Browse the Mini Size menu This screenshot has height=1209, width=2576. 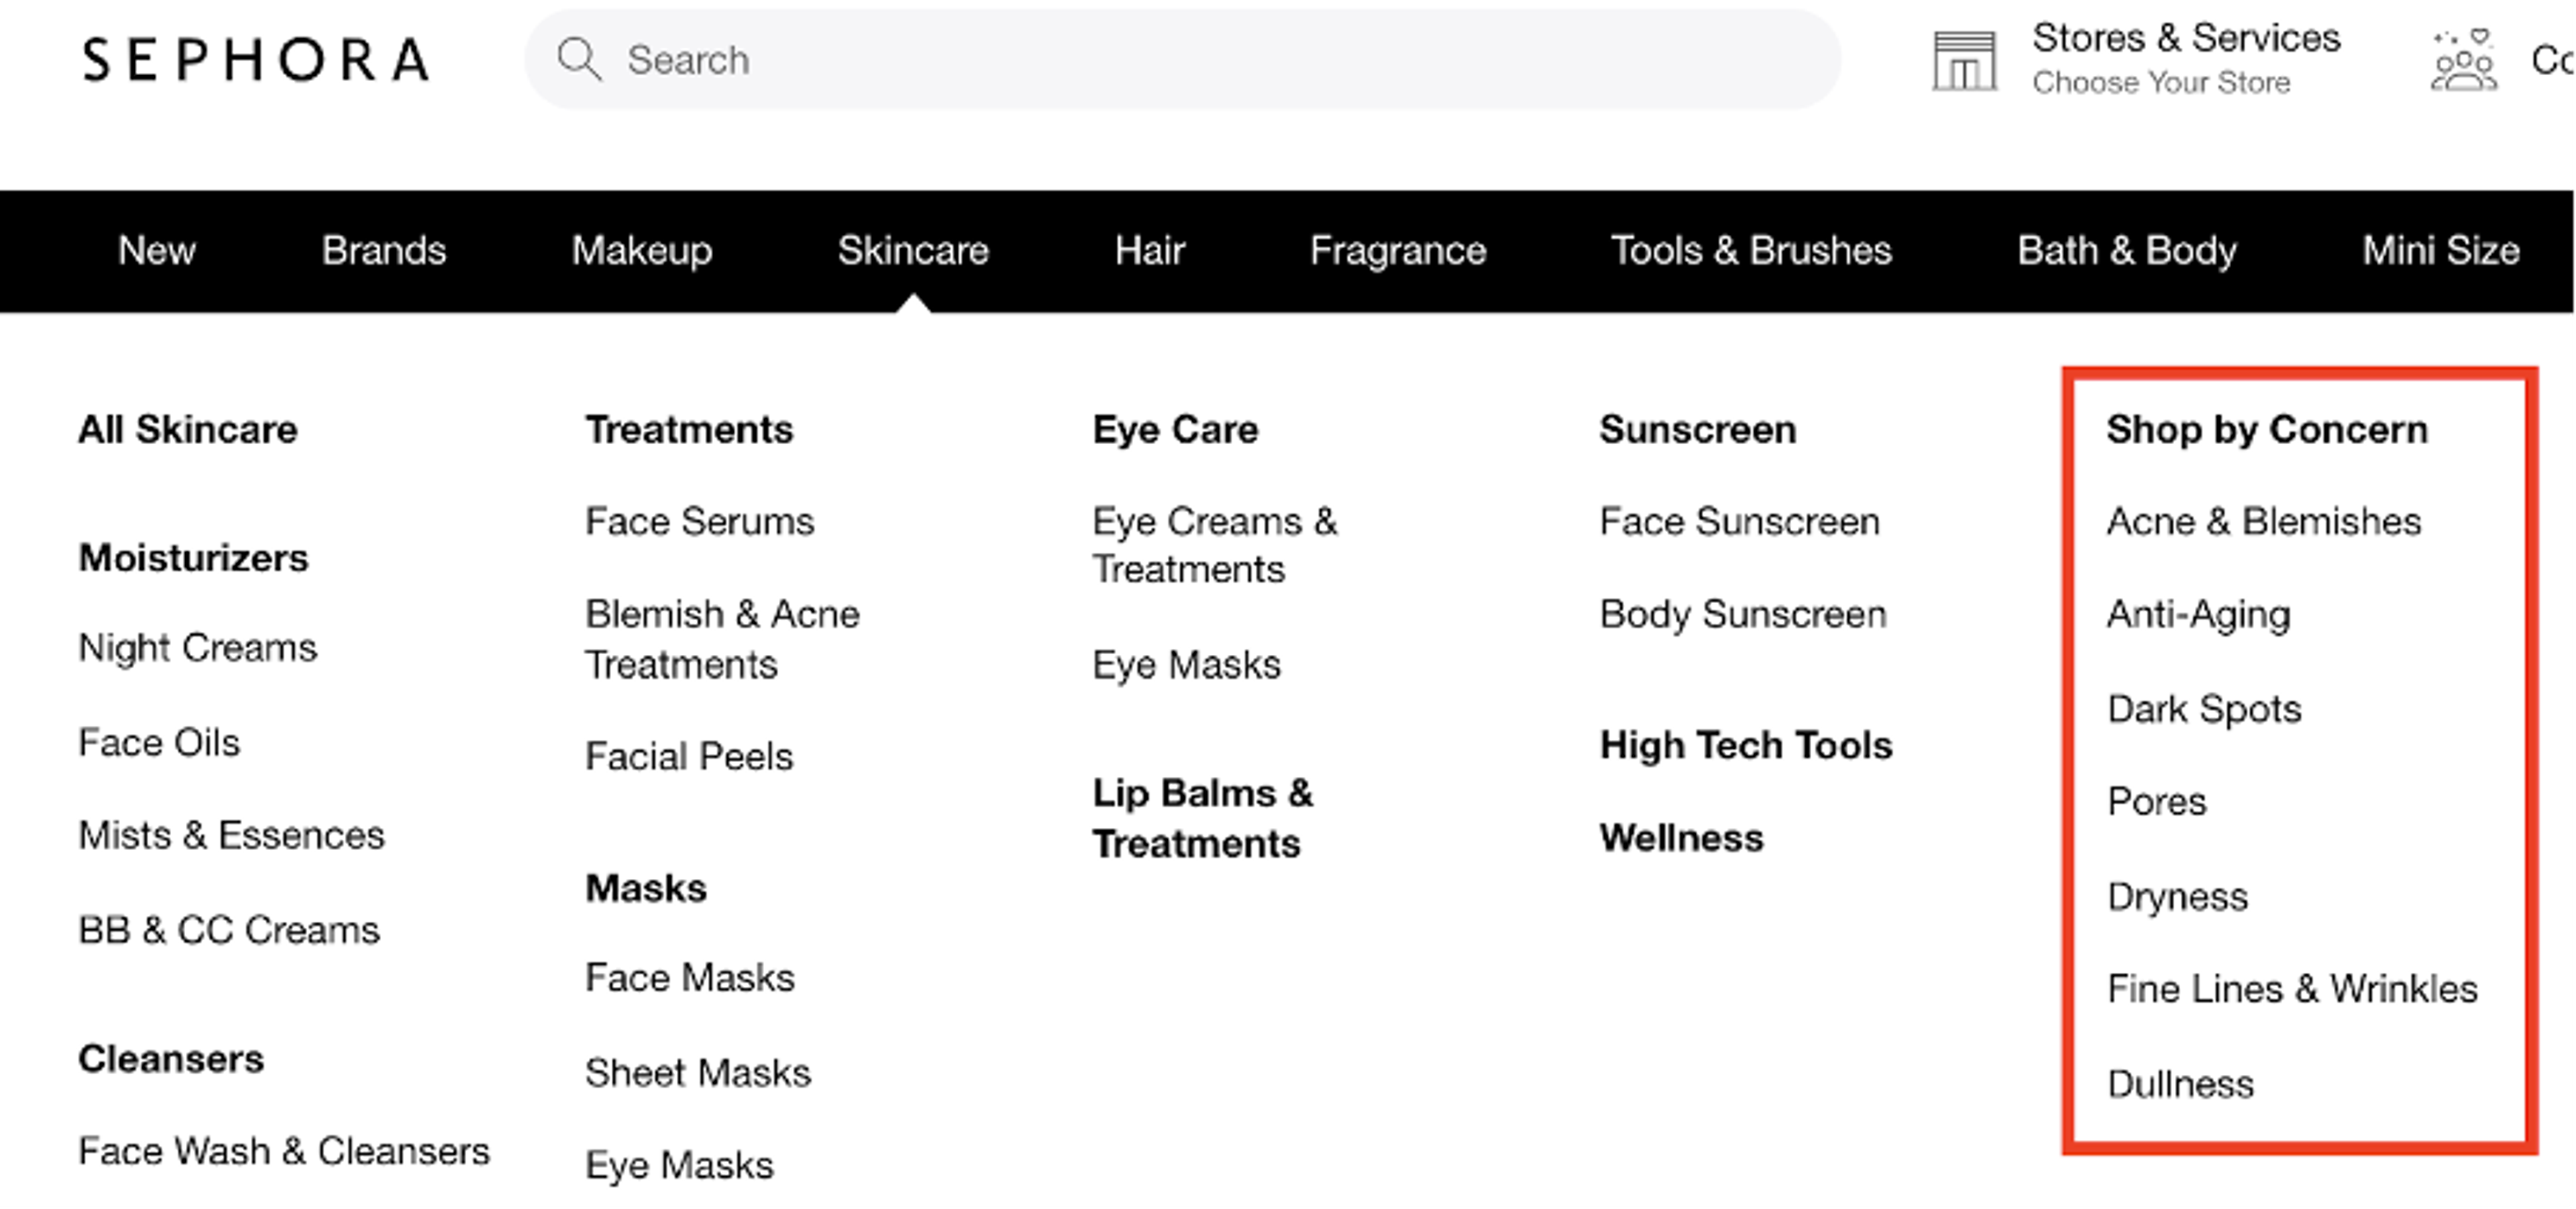(2441, 251)
